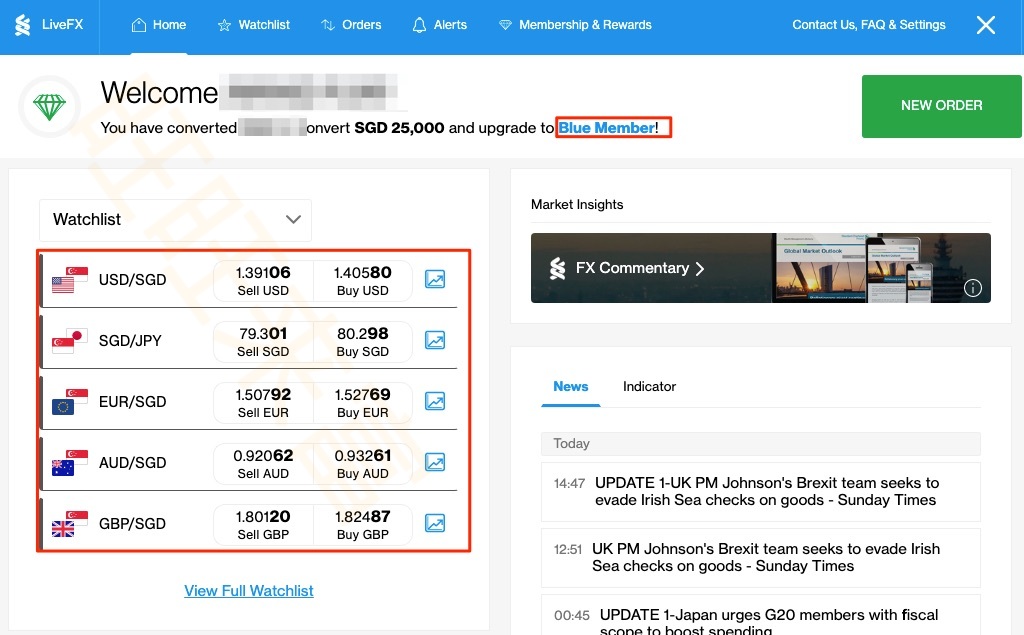Expand the Watchlist dropdown
The image size is (1024, 635).
(x=175, y=220)
